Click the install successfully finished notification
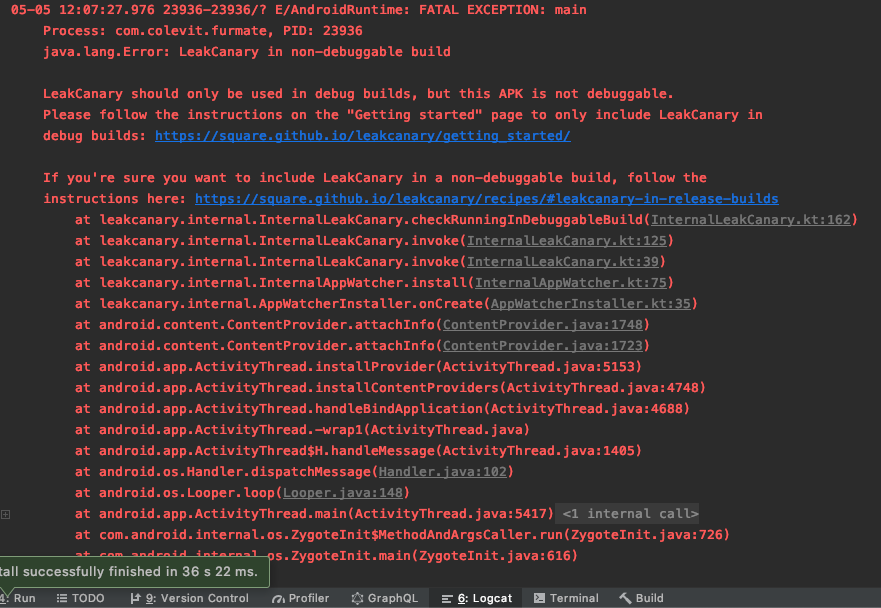 coord(134,571)
